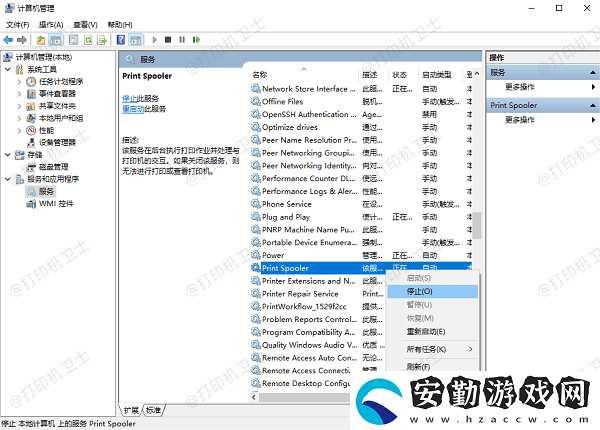Click the gear icon beside Plug and Play
The width and height of the screenshot is (600, 430).
coord(256,217)
